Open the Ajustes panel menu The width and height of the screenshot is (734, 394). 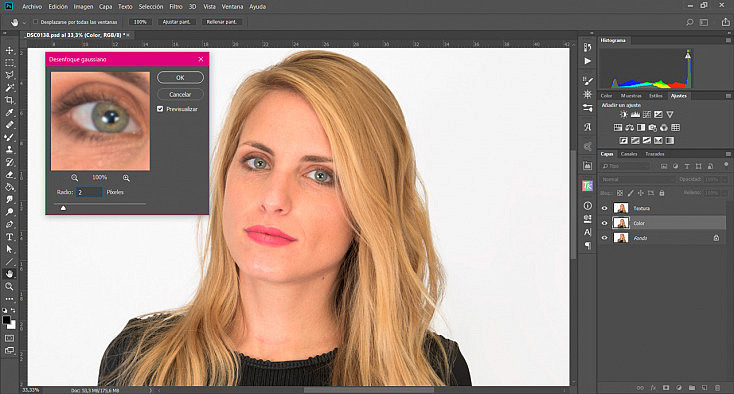728,96
